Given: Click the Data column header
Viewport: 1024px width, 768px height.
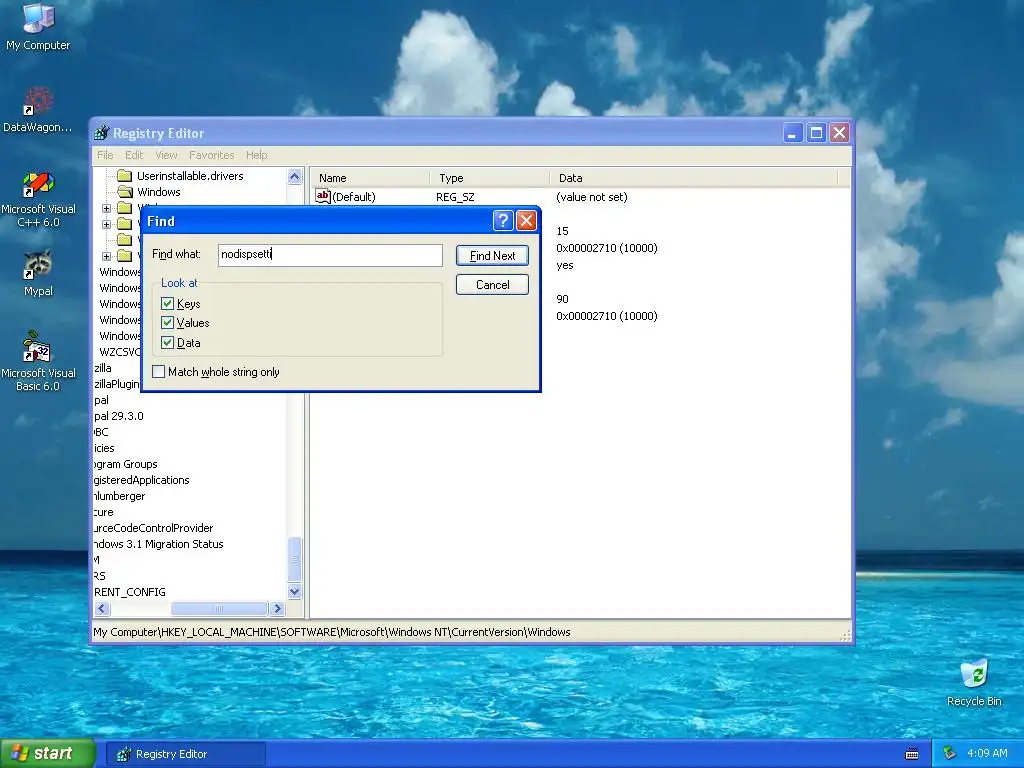Looking at the screenshot, I should (694, 178).
